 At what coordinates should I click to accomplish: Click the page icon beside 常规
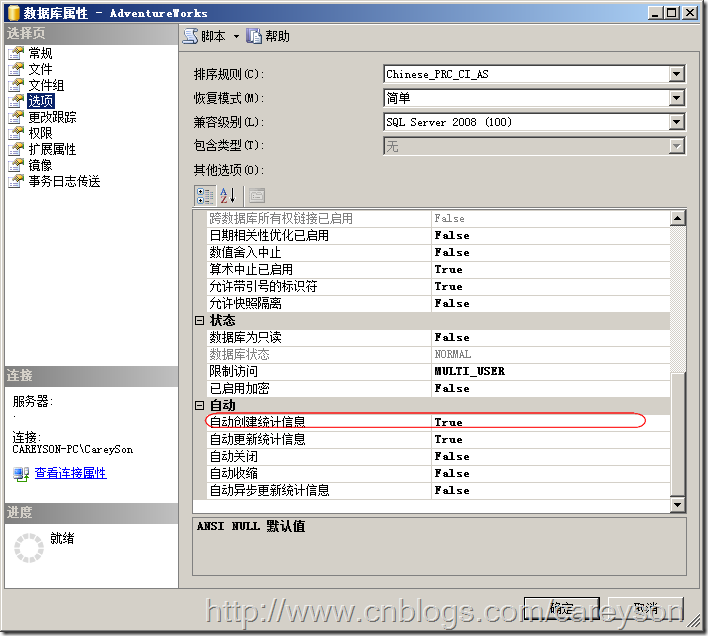(16, 53)
